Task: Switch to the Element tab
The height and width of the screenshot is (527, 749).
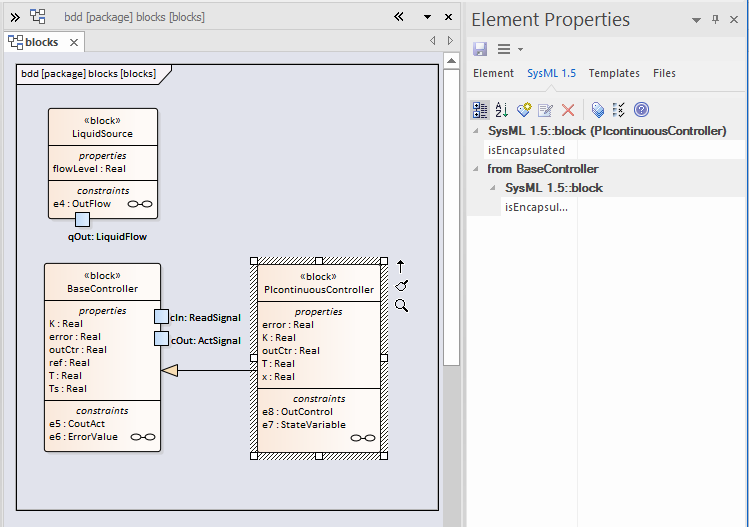Action: click(x=493, y=73)
